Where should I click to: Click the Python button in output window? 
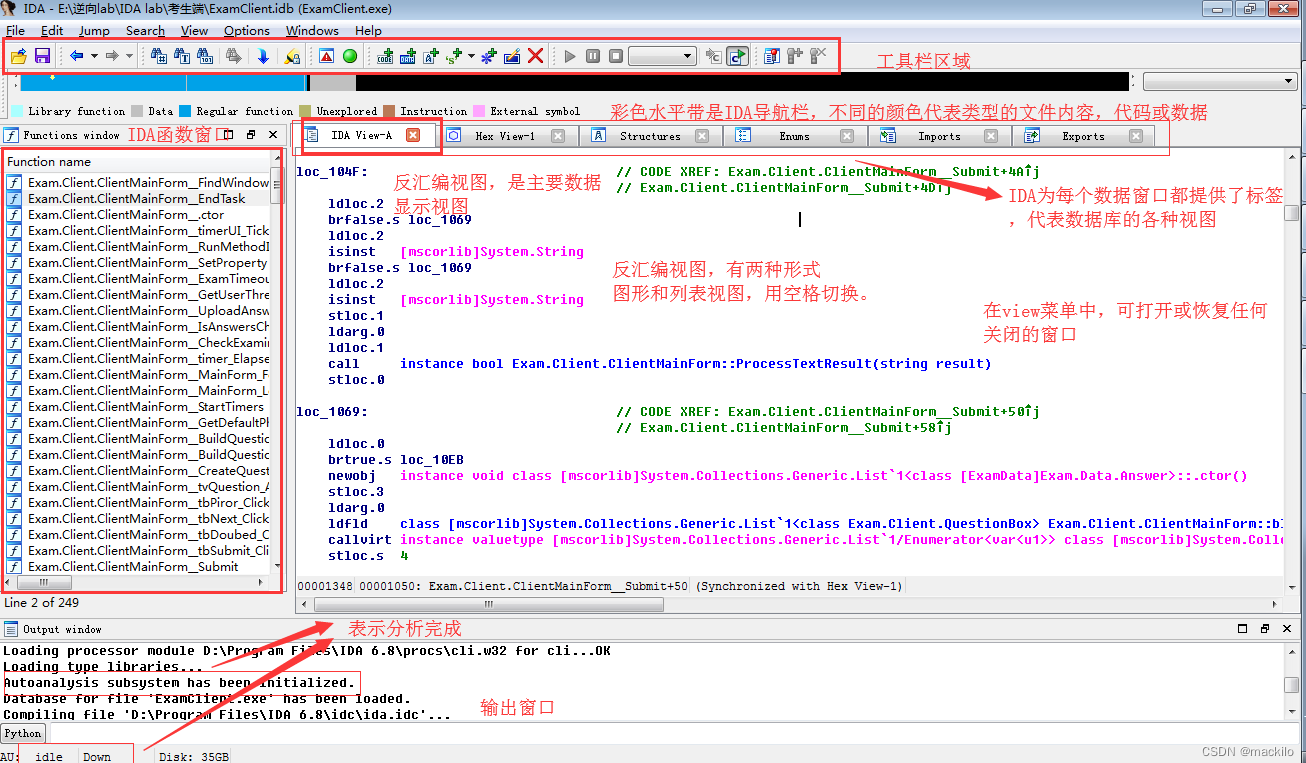[x=20, y=734]
